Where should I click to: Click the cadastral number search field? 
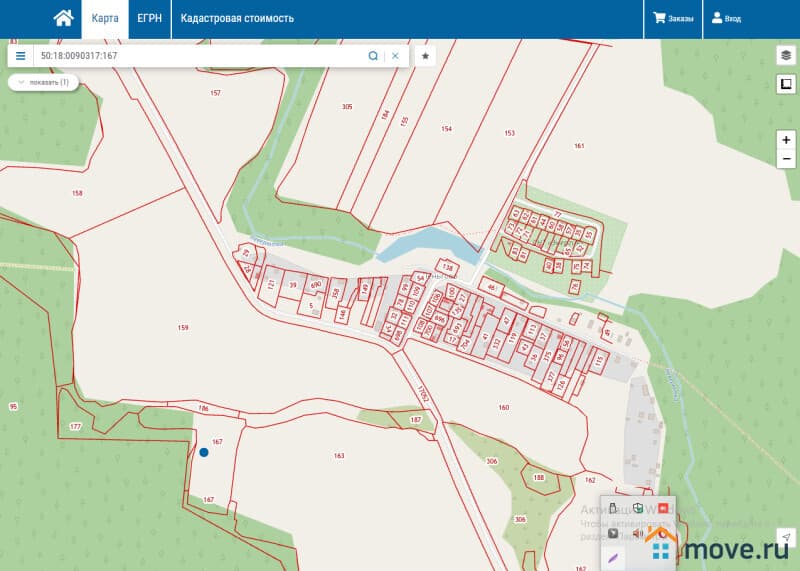click(x=200, y=56)
